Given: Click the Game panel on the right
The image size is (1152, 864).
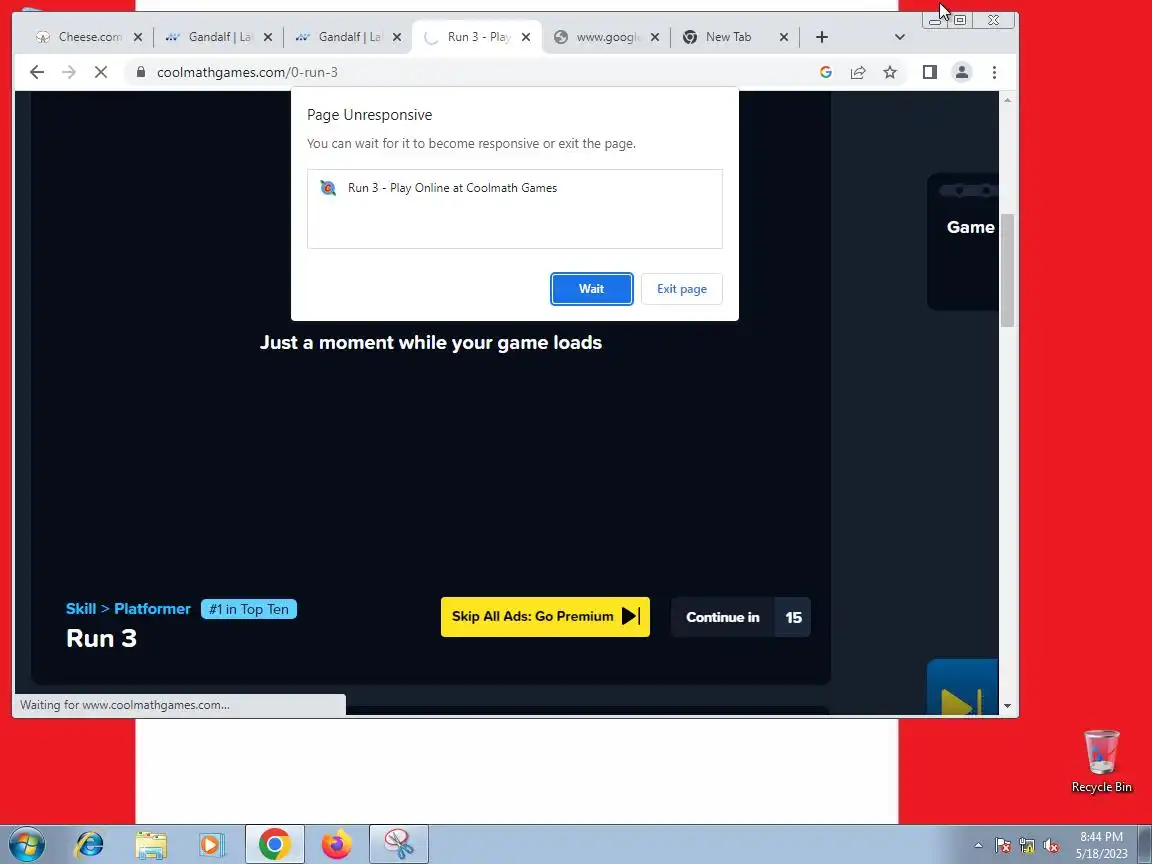Looking at the screenshot, I should (962, 241).
